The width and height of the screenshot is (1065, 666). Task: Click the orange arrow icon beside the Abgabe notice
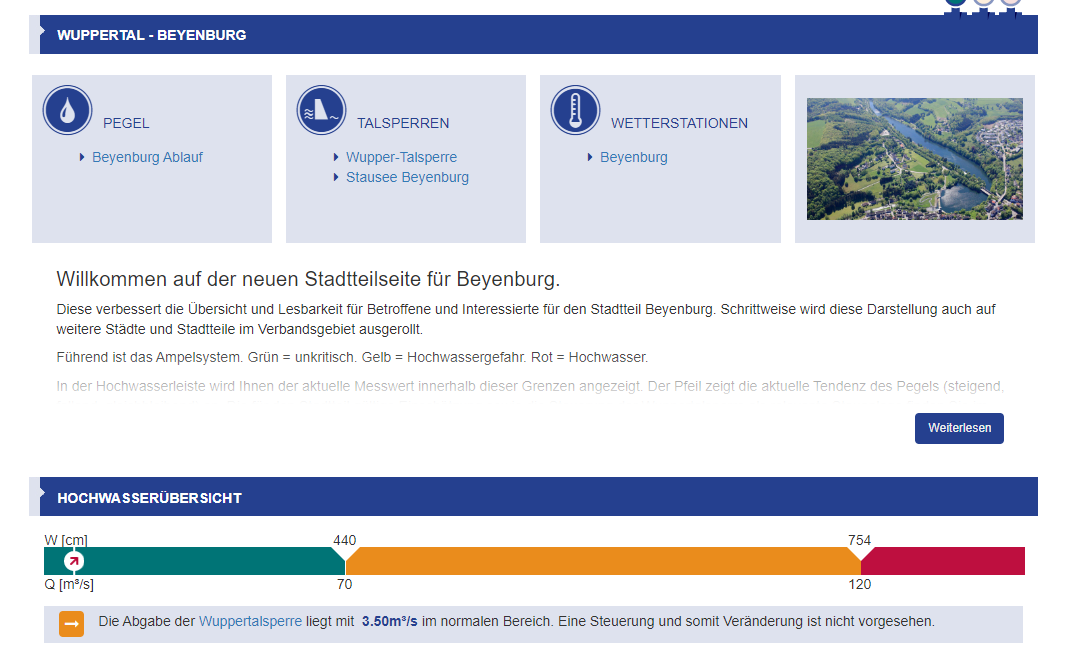71,623
